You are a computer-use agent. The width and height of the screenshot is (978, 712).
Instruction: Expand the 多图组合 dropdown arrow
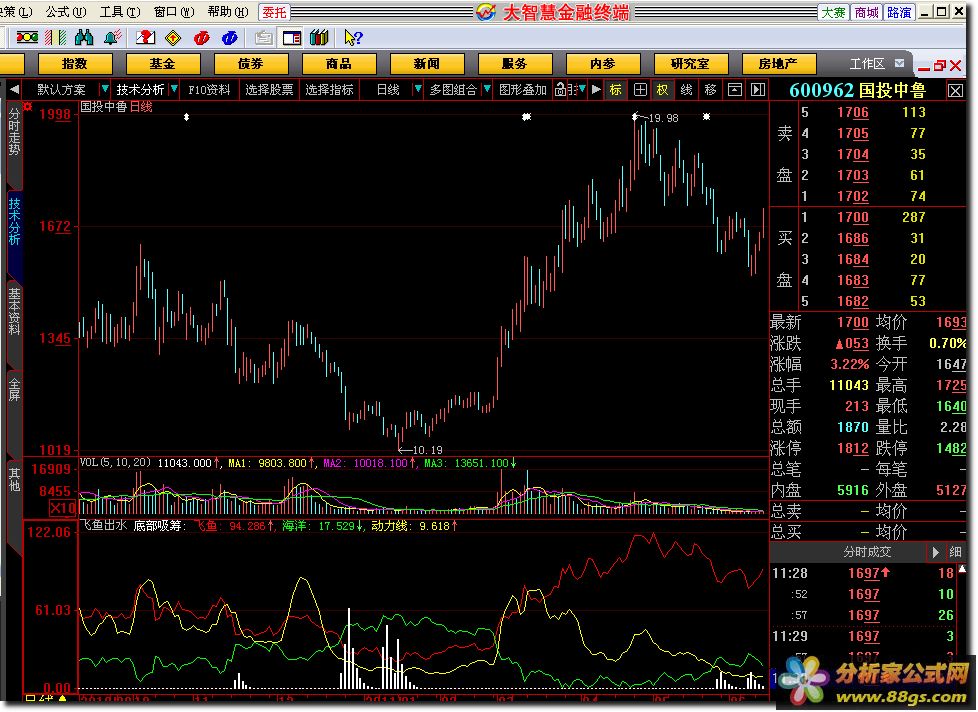487,90
